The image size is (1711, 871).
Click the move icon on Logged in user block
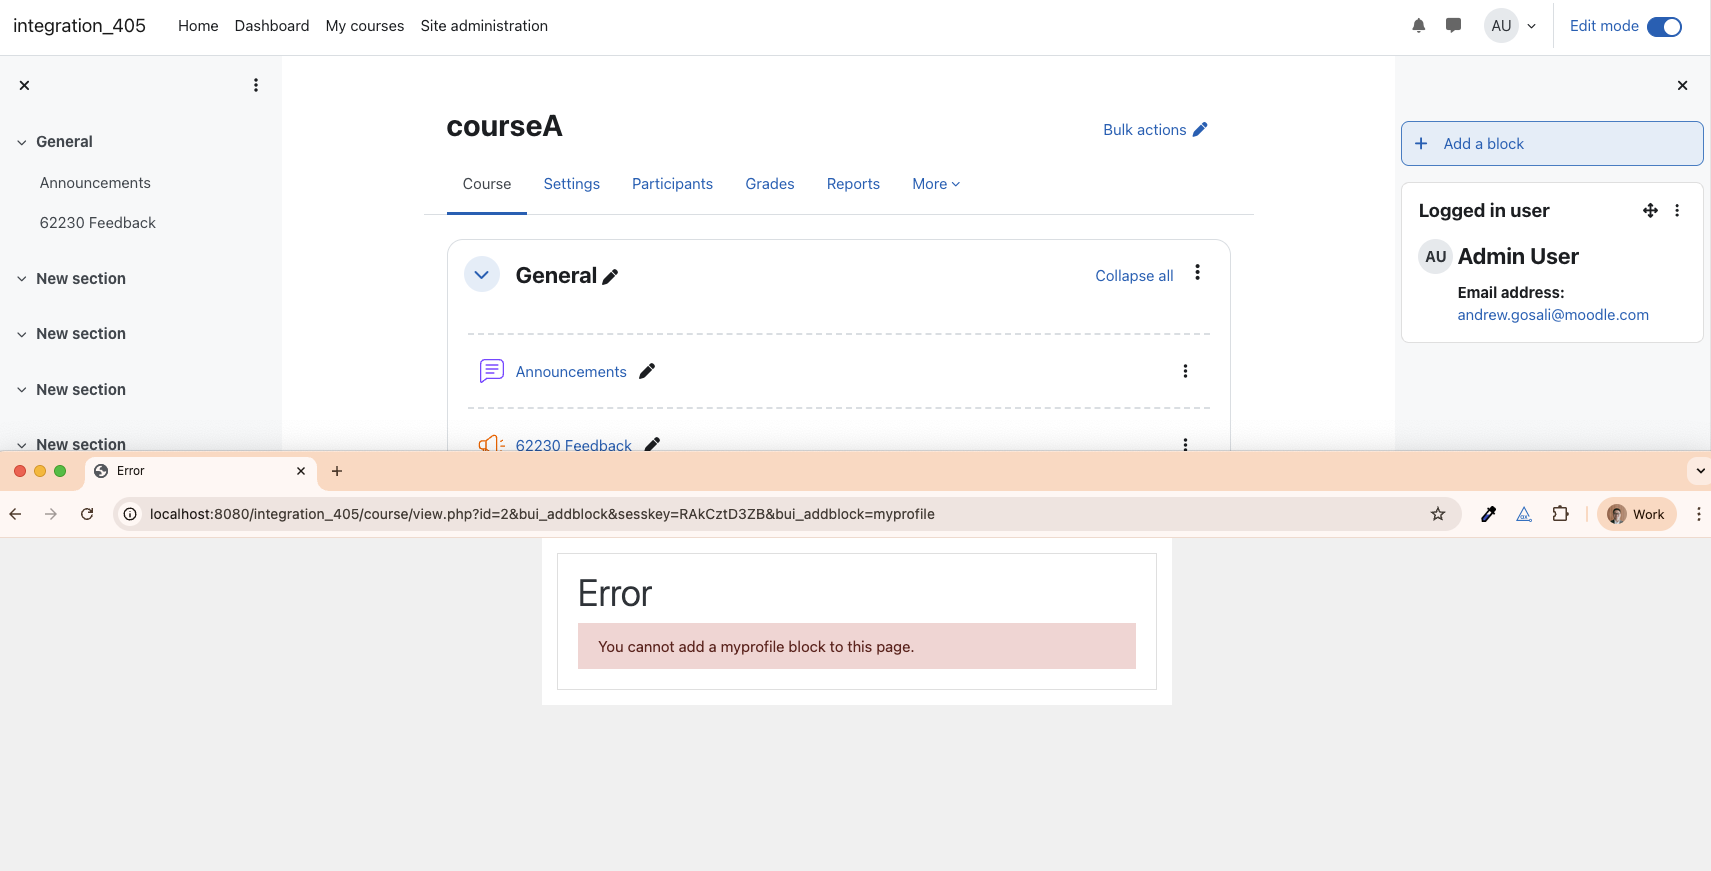(x=1650, y=210)
